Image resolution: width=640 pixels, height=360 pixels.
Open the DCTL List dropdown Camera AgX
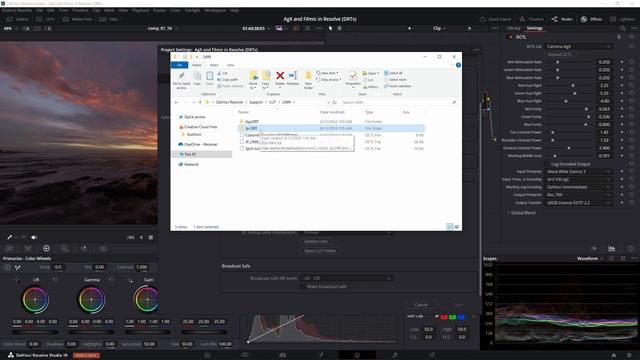(578, 47)
